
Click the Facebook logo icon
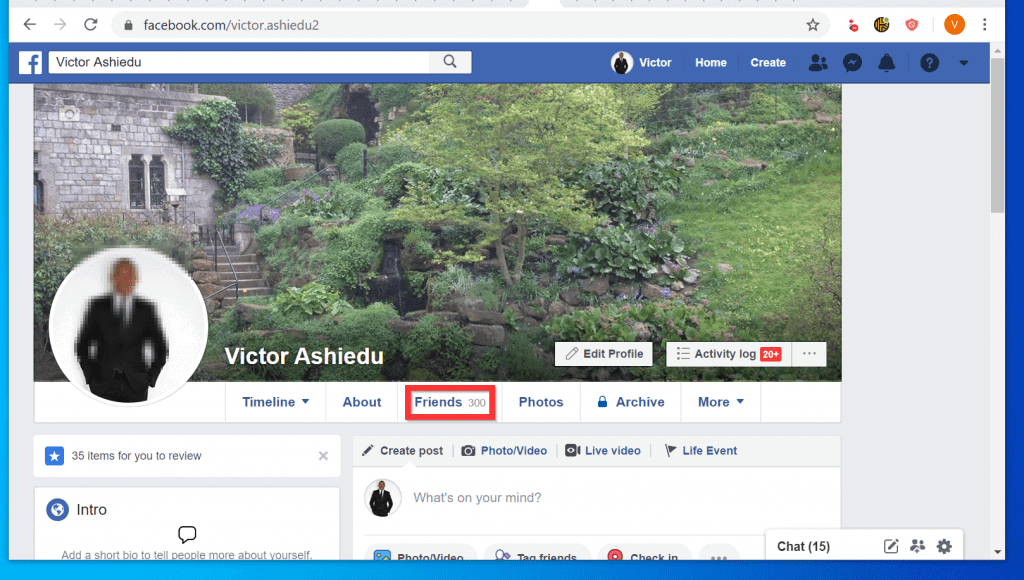30,63
